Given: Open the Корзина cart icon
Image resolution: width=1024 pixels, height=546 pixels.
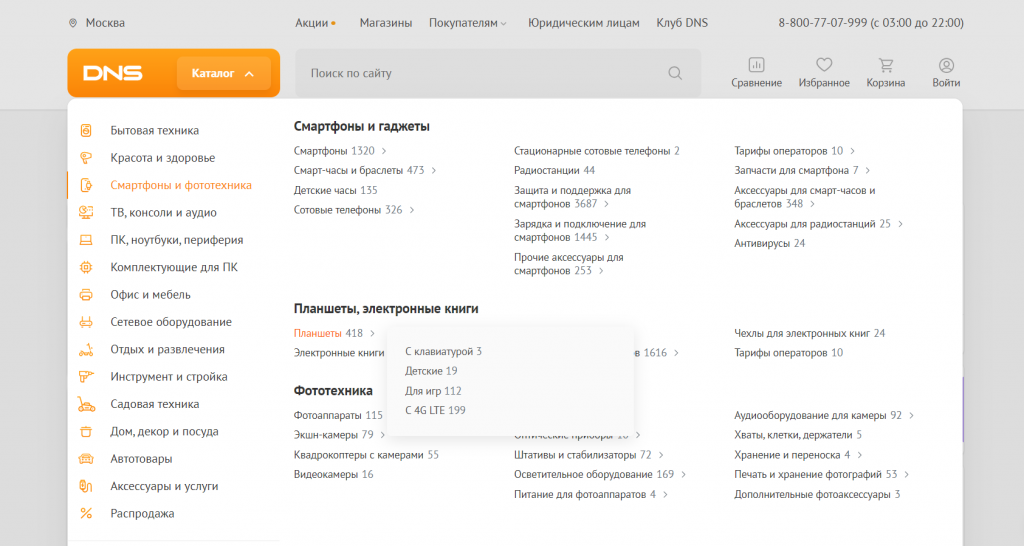Looking at the screenshot, I should [x=886, y=65].
